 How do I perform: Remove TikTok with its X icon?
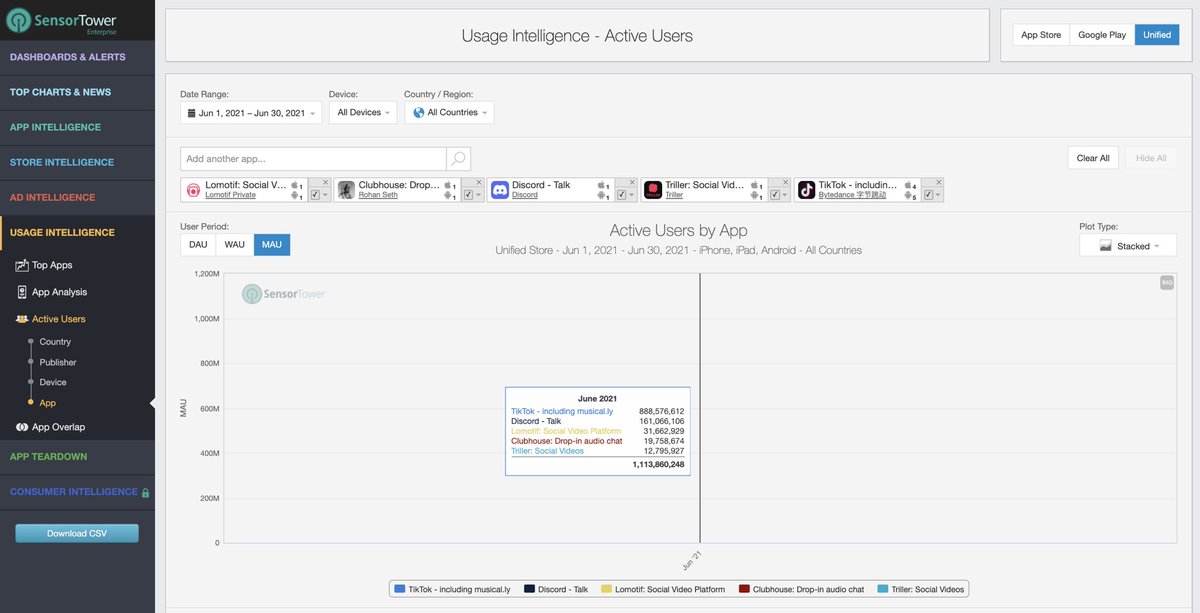pyautogui.click(x=939, y=182)
